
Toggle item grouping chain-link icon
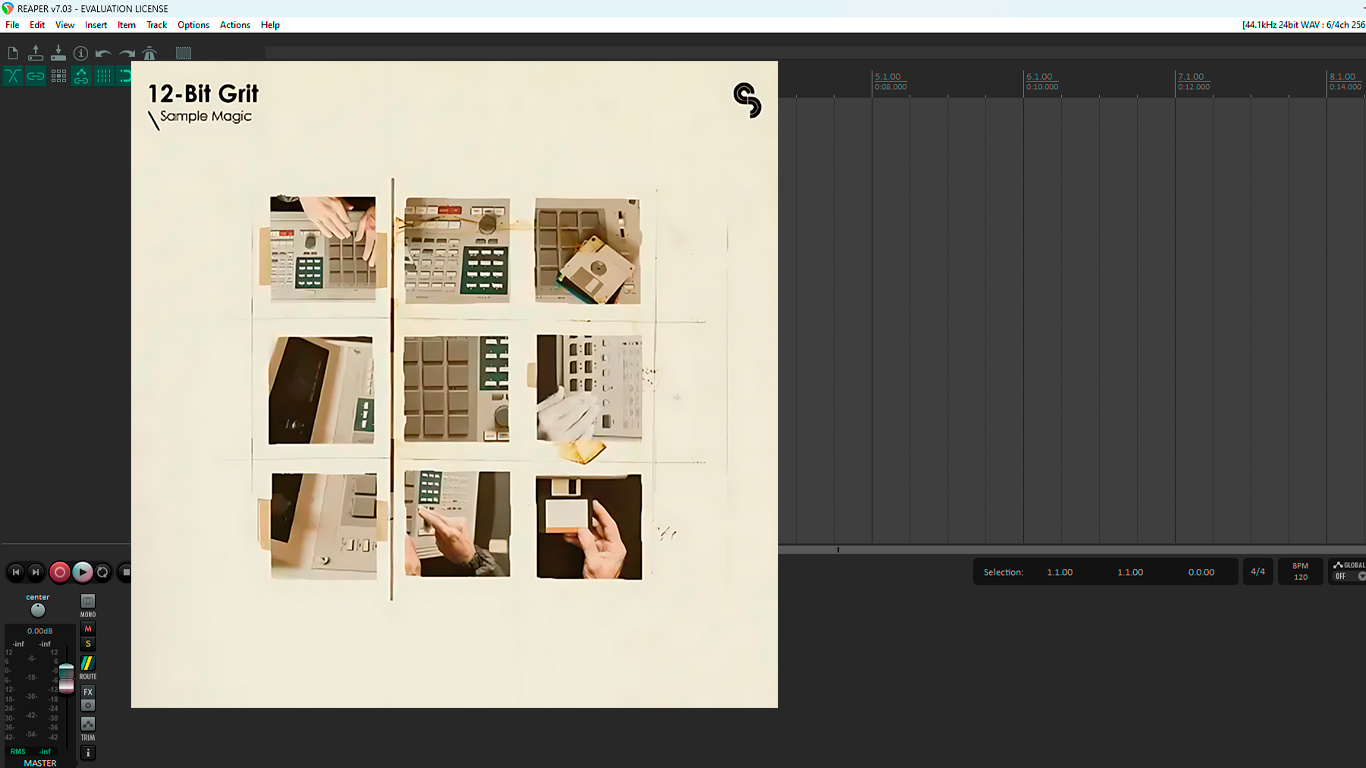(x=36, y=76)
